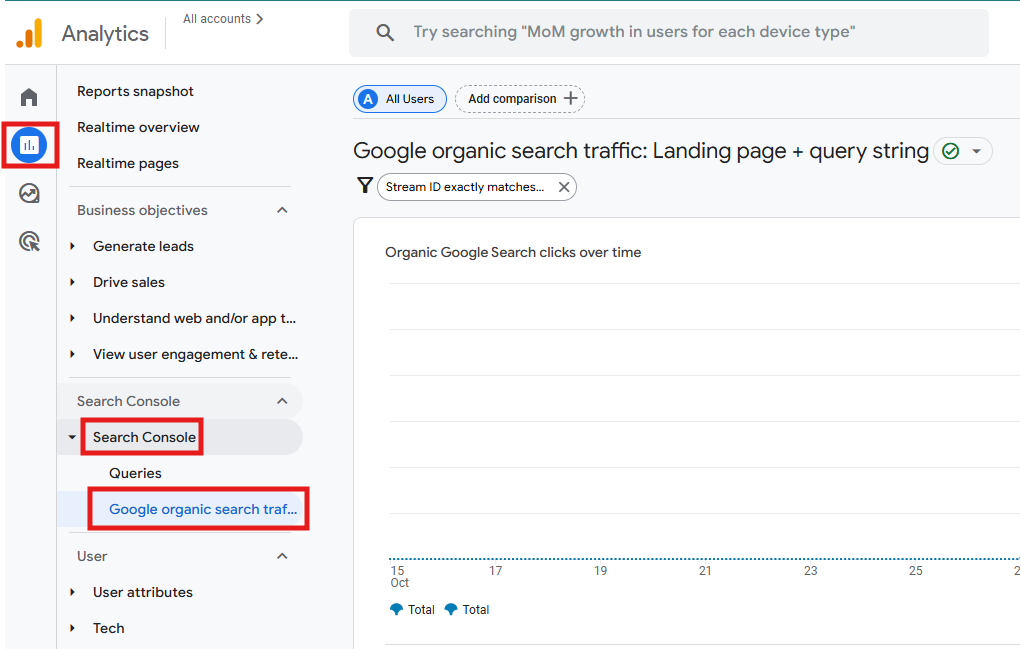Click the All Users 'A' badge

368,99
